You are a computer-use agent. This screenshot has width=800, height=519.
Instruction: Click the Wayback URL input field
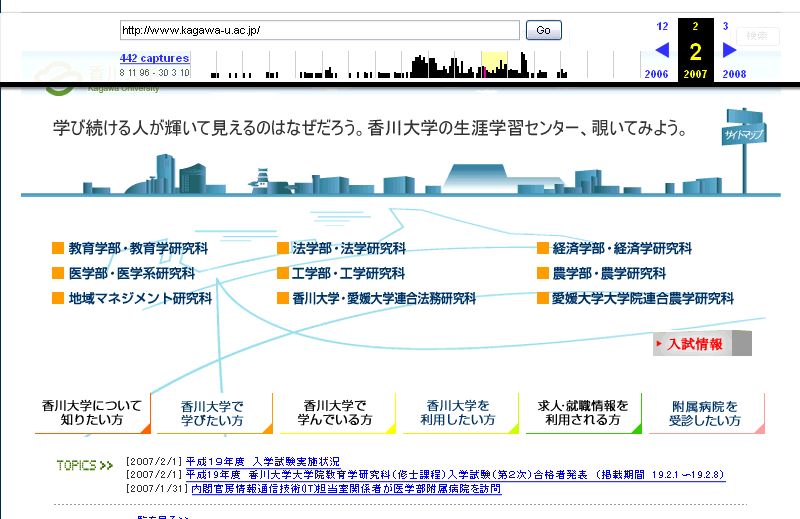point(319,30)
